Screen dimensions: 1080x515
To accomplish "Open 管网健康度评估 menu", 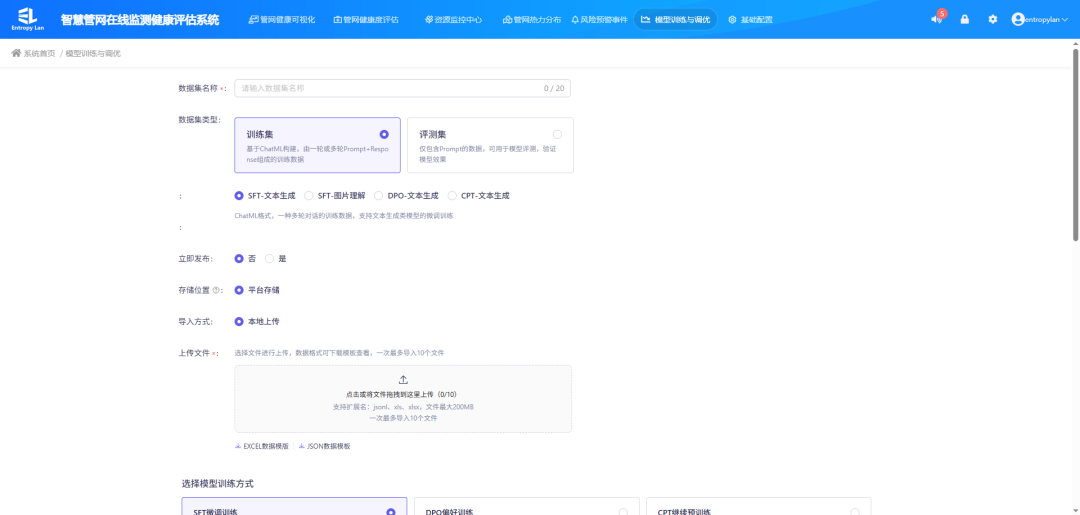I will pos(365,20).
